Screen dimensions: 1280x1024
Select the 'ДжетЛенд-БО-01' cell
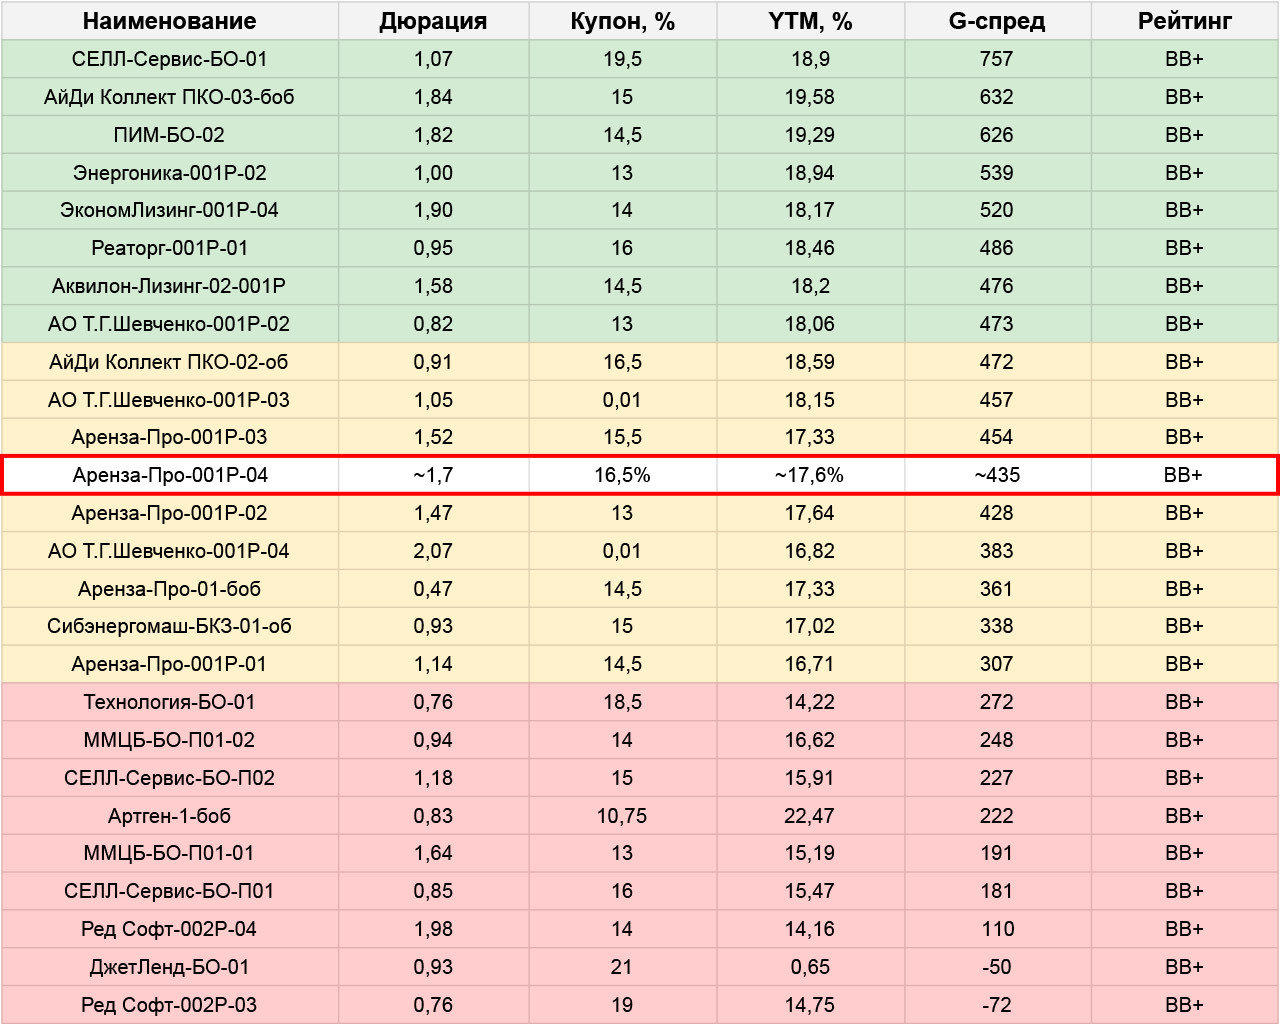pos(170,967)
